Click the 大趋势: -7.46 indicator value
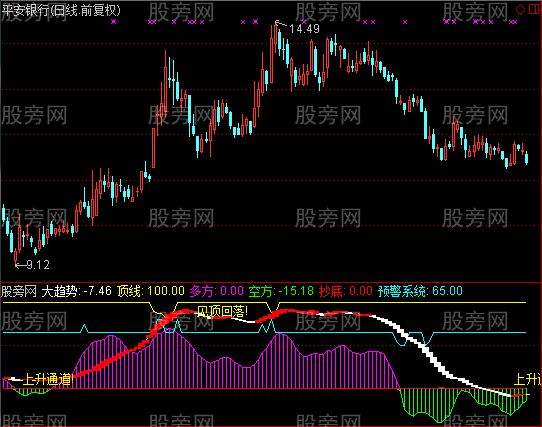The width and height of the screenshot is (542, 427). pyautogui.click(x=76, y=291)
